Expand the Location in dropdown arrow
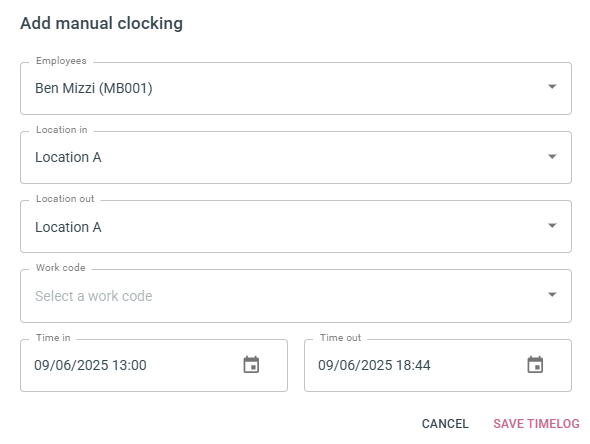 552,157
